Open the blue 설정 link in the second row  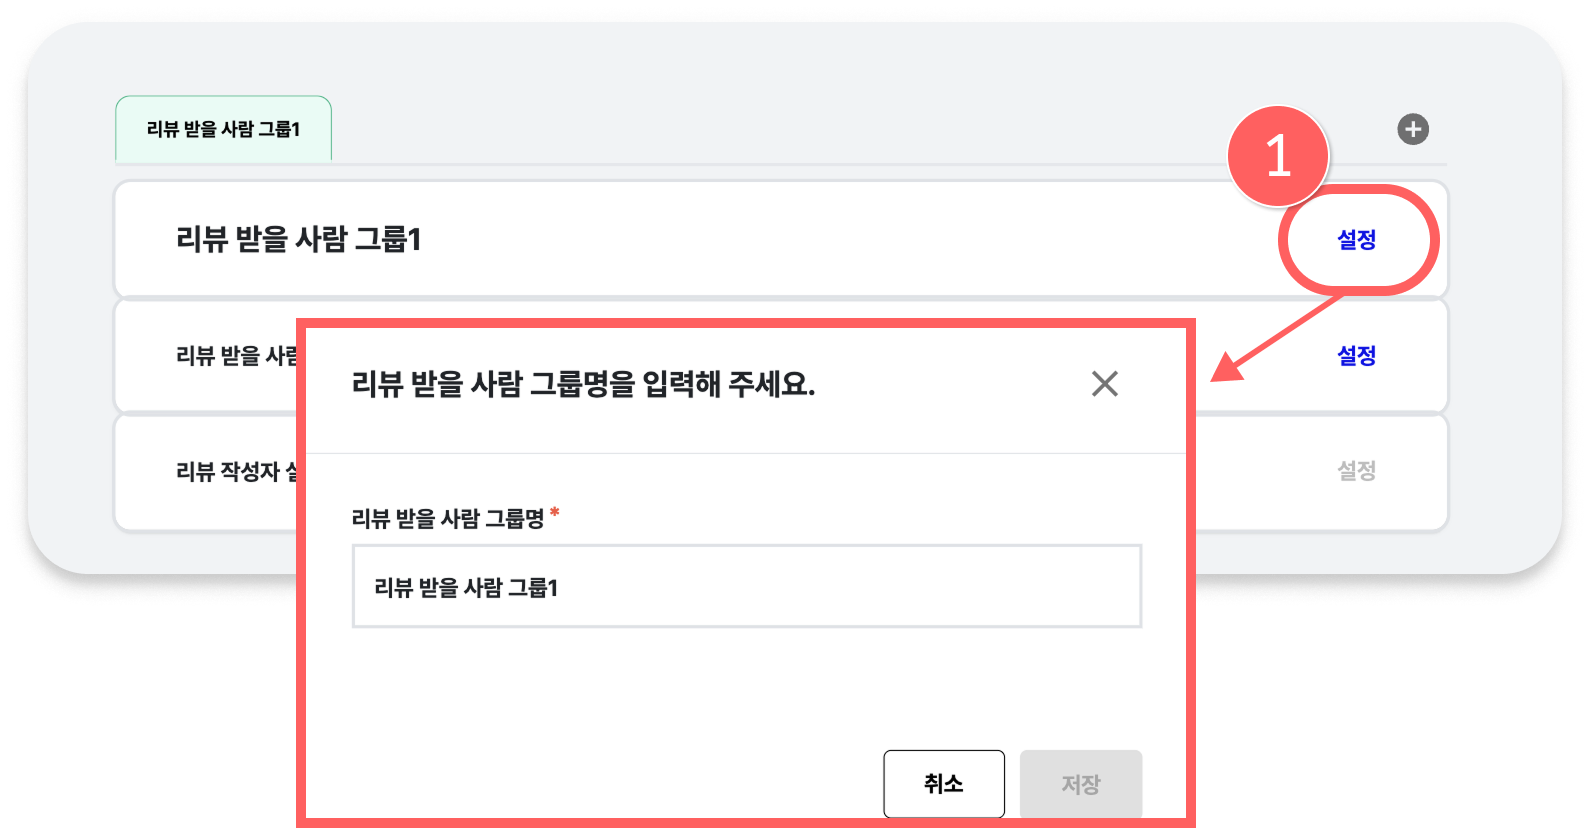(1357, 355)
